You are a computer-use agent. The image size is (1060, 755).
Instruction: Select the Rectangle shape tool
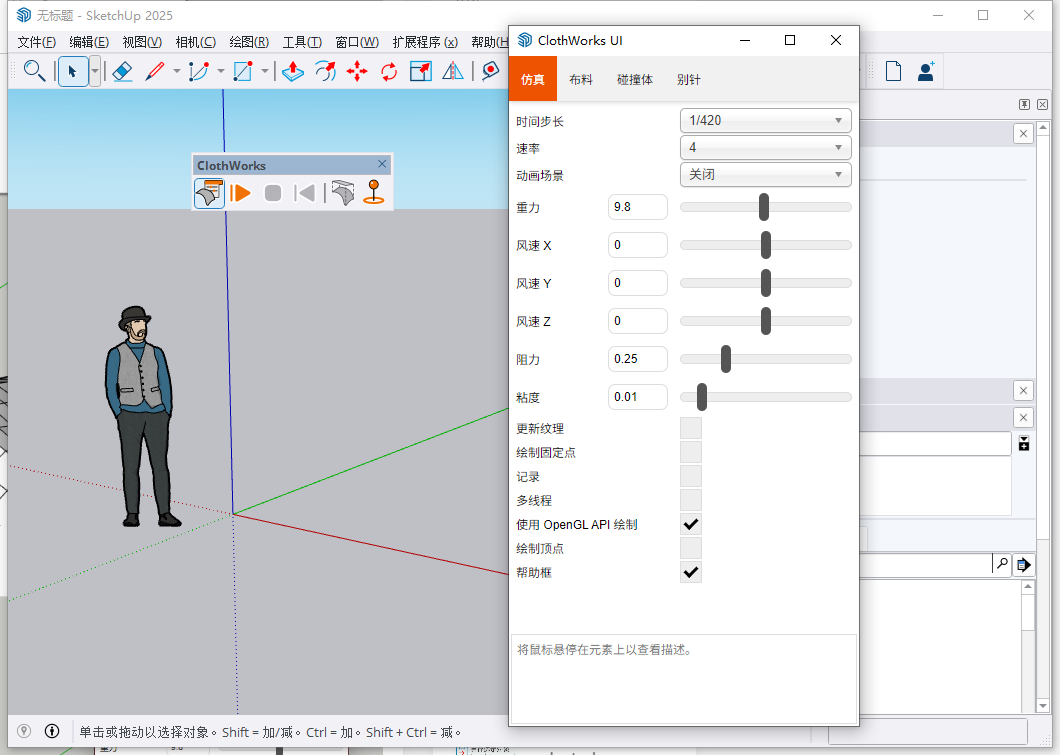pos(243,71)
